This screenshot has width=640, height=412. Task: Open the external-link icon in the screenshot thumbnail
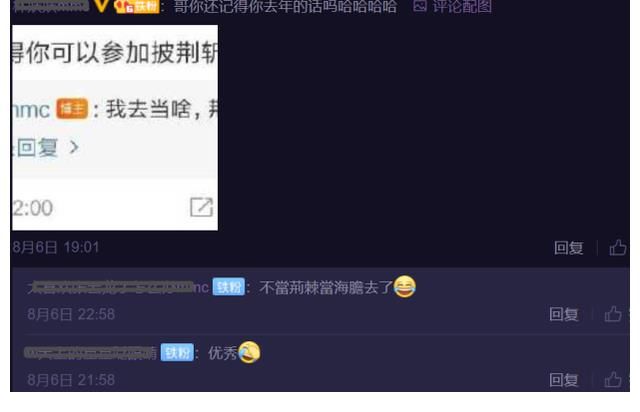click(x=202, y=207)
